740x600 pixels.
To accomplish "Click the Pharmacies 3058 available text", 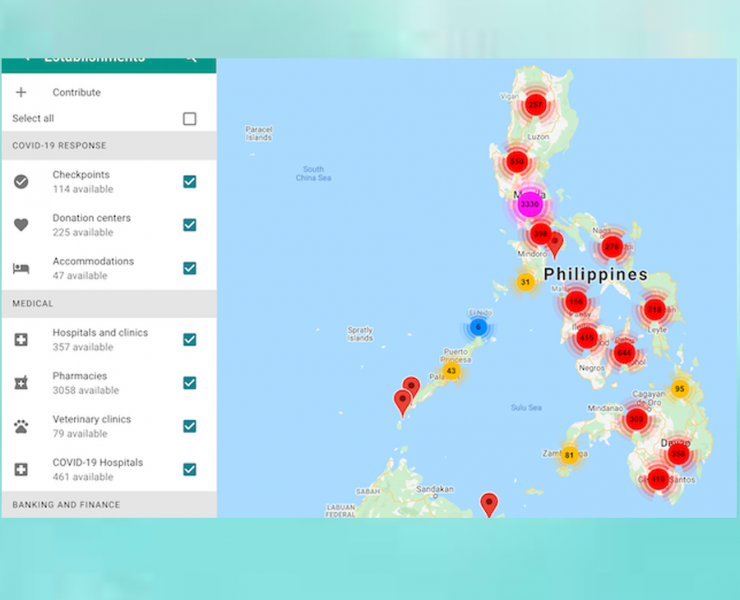I will pyautogui.click(x=85, y=390).
